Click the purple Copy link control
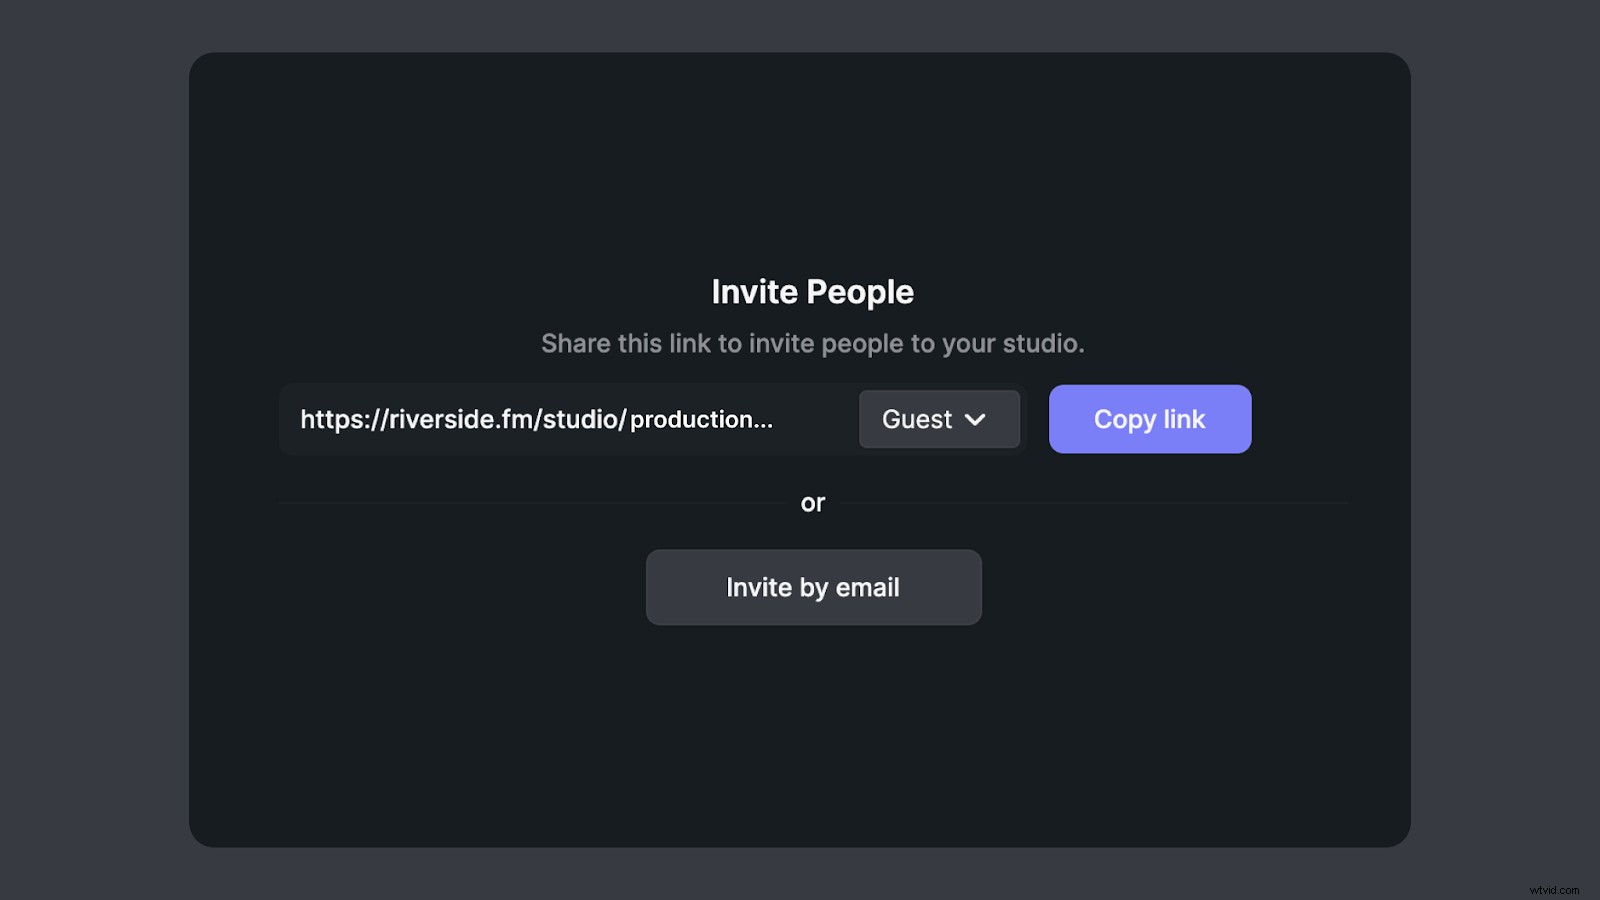Screen dimensions: 1600x900 click(1149, 419)
